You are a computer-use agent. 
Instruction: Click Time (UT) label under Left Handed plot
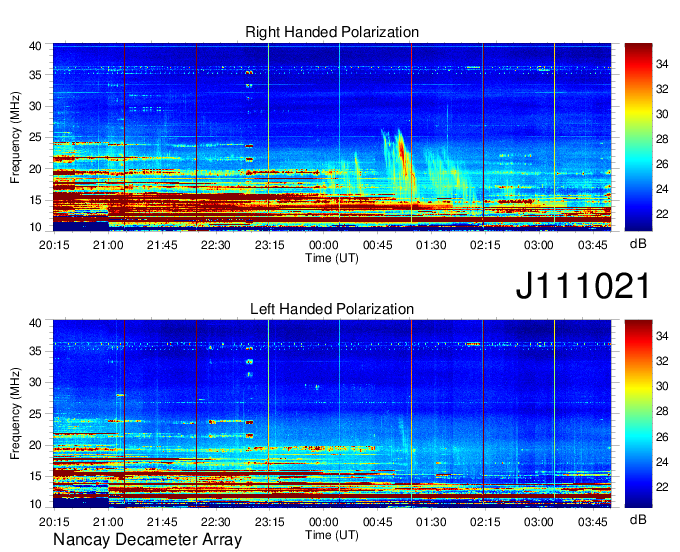(x=332, y=535)
